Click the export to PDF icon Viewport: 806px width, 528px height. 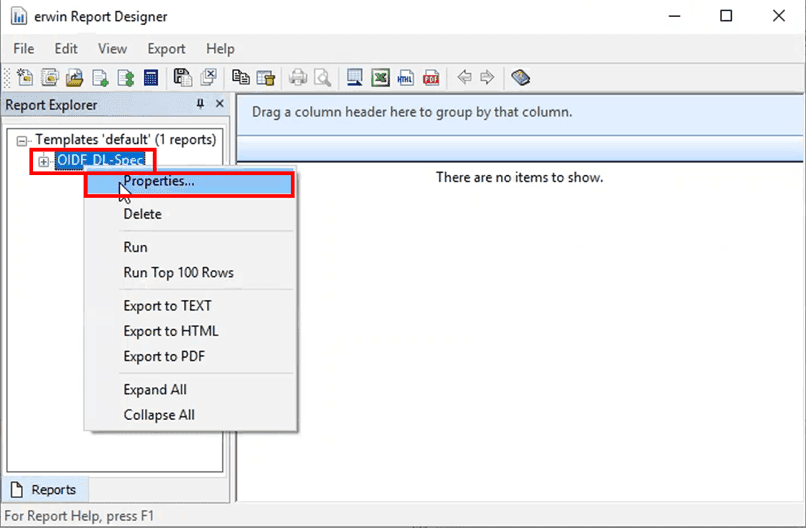(x=431, y=78)
